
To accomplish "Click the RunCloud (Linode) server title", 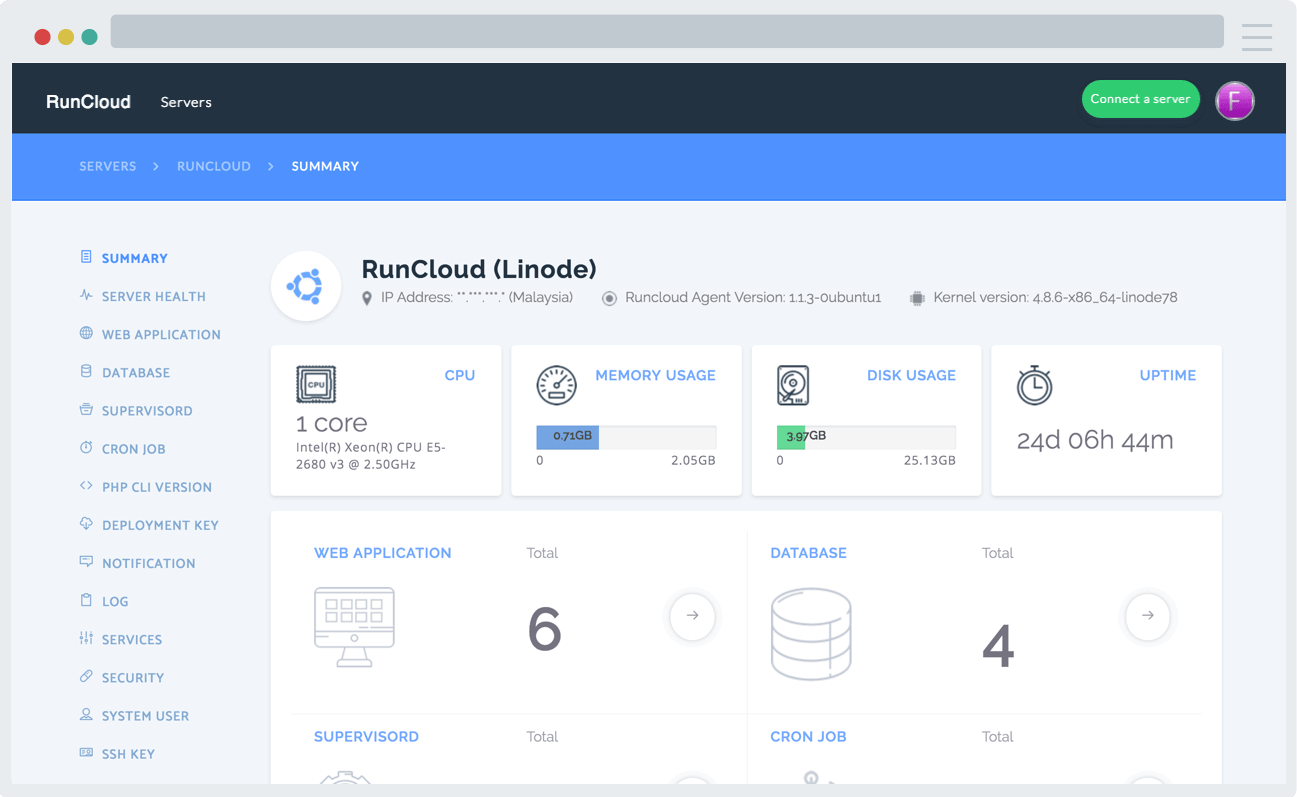I will coord(479,268).
